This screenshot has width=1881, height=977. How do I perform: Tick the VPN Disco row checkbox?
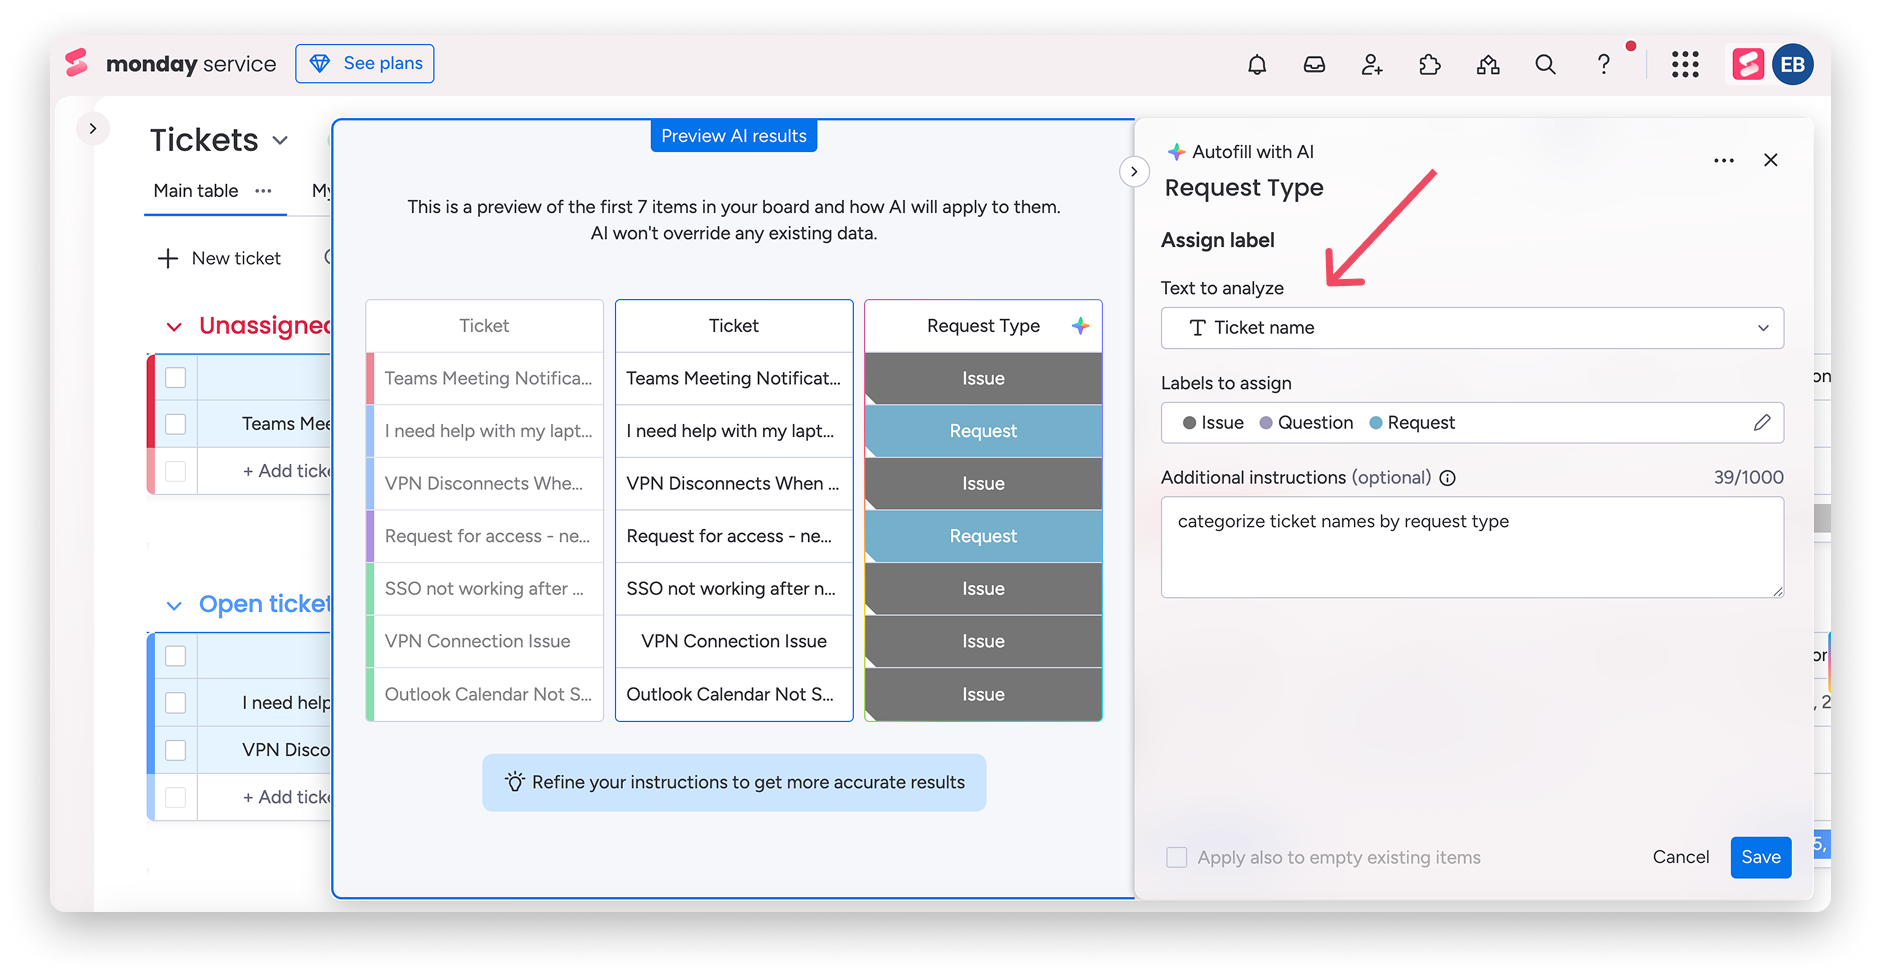(176, 750)
